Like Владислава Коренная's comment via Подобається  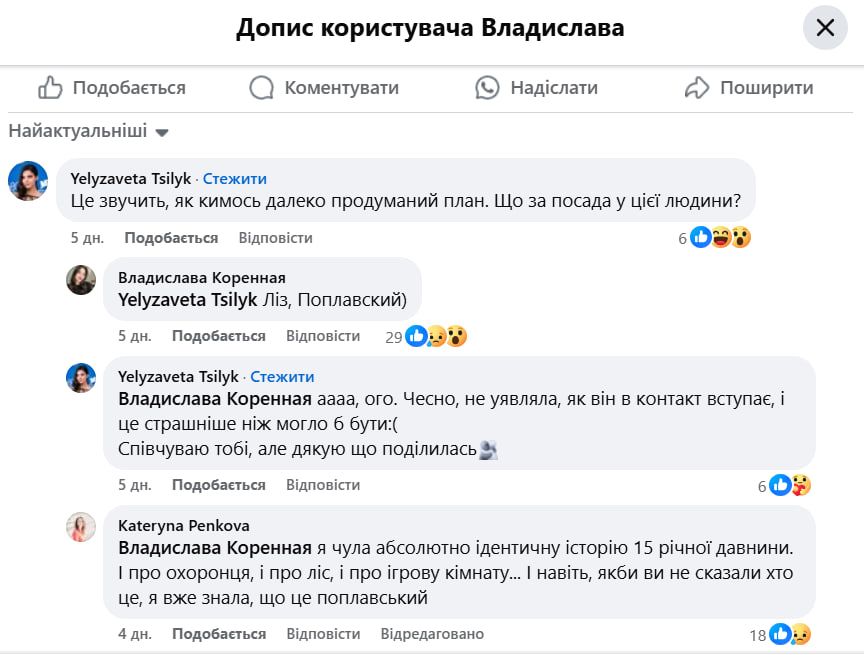tap(219, 336)
